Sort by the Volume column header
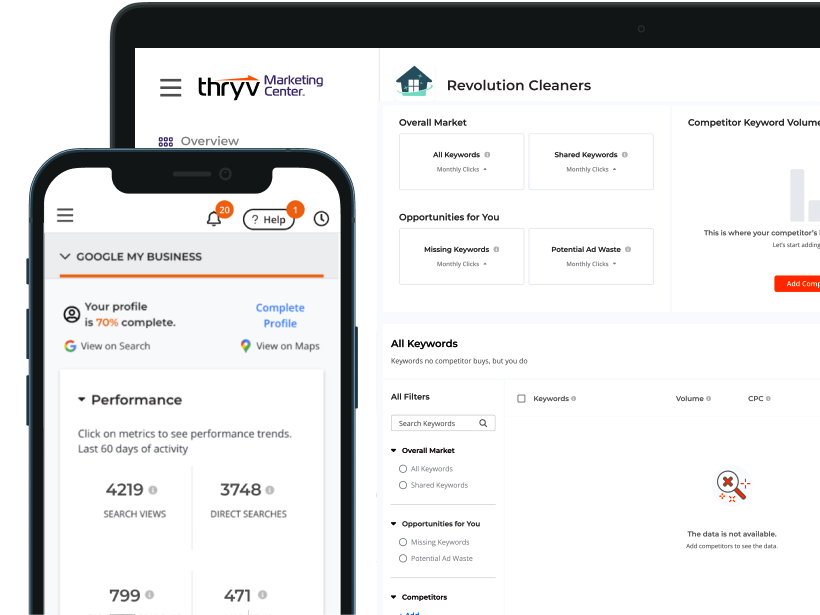Image resolution: width=820 pixels, height=615 pixels. pos(689,398)
